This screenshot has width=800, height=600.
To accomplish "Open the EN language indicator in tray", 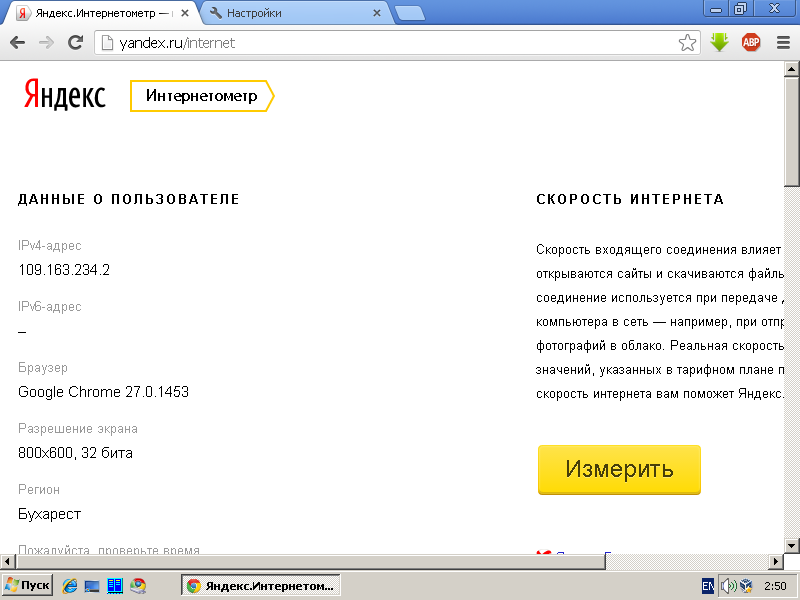I will click(708, 586).
